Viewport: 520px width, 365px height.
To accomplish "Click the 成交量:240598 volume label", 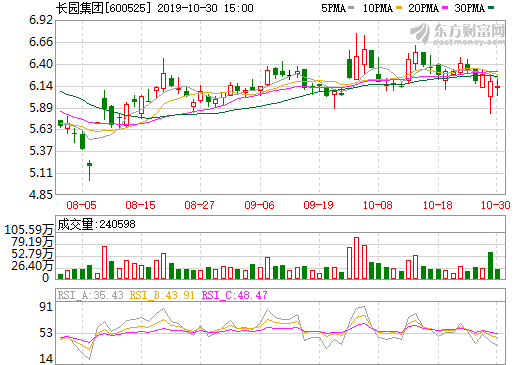I will pyautogui.click(x=96, y=224).
